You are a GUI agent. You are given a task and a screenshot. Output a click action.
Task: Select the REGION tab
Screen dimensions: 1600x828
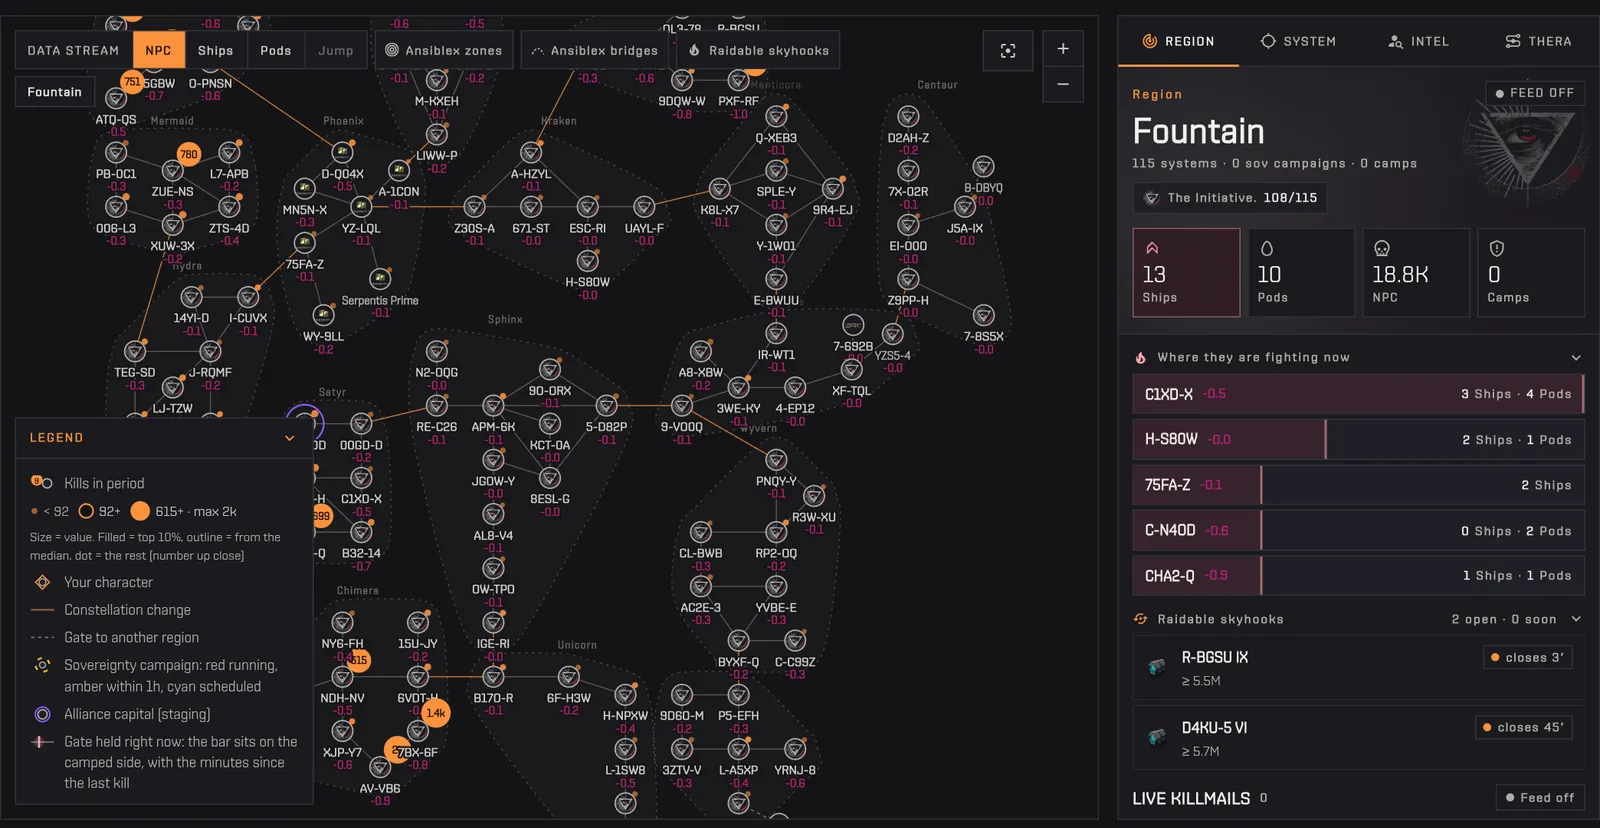[1178, 41]
